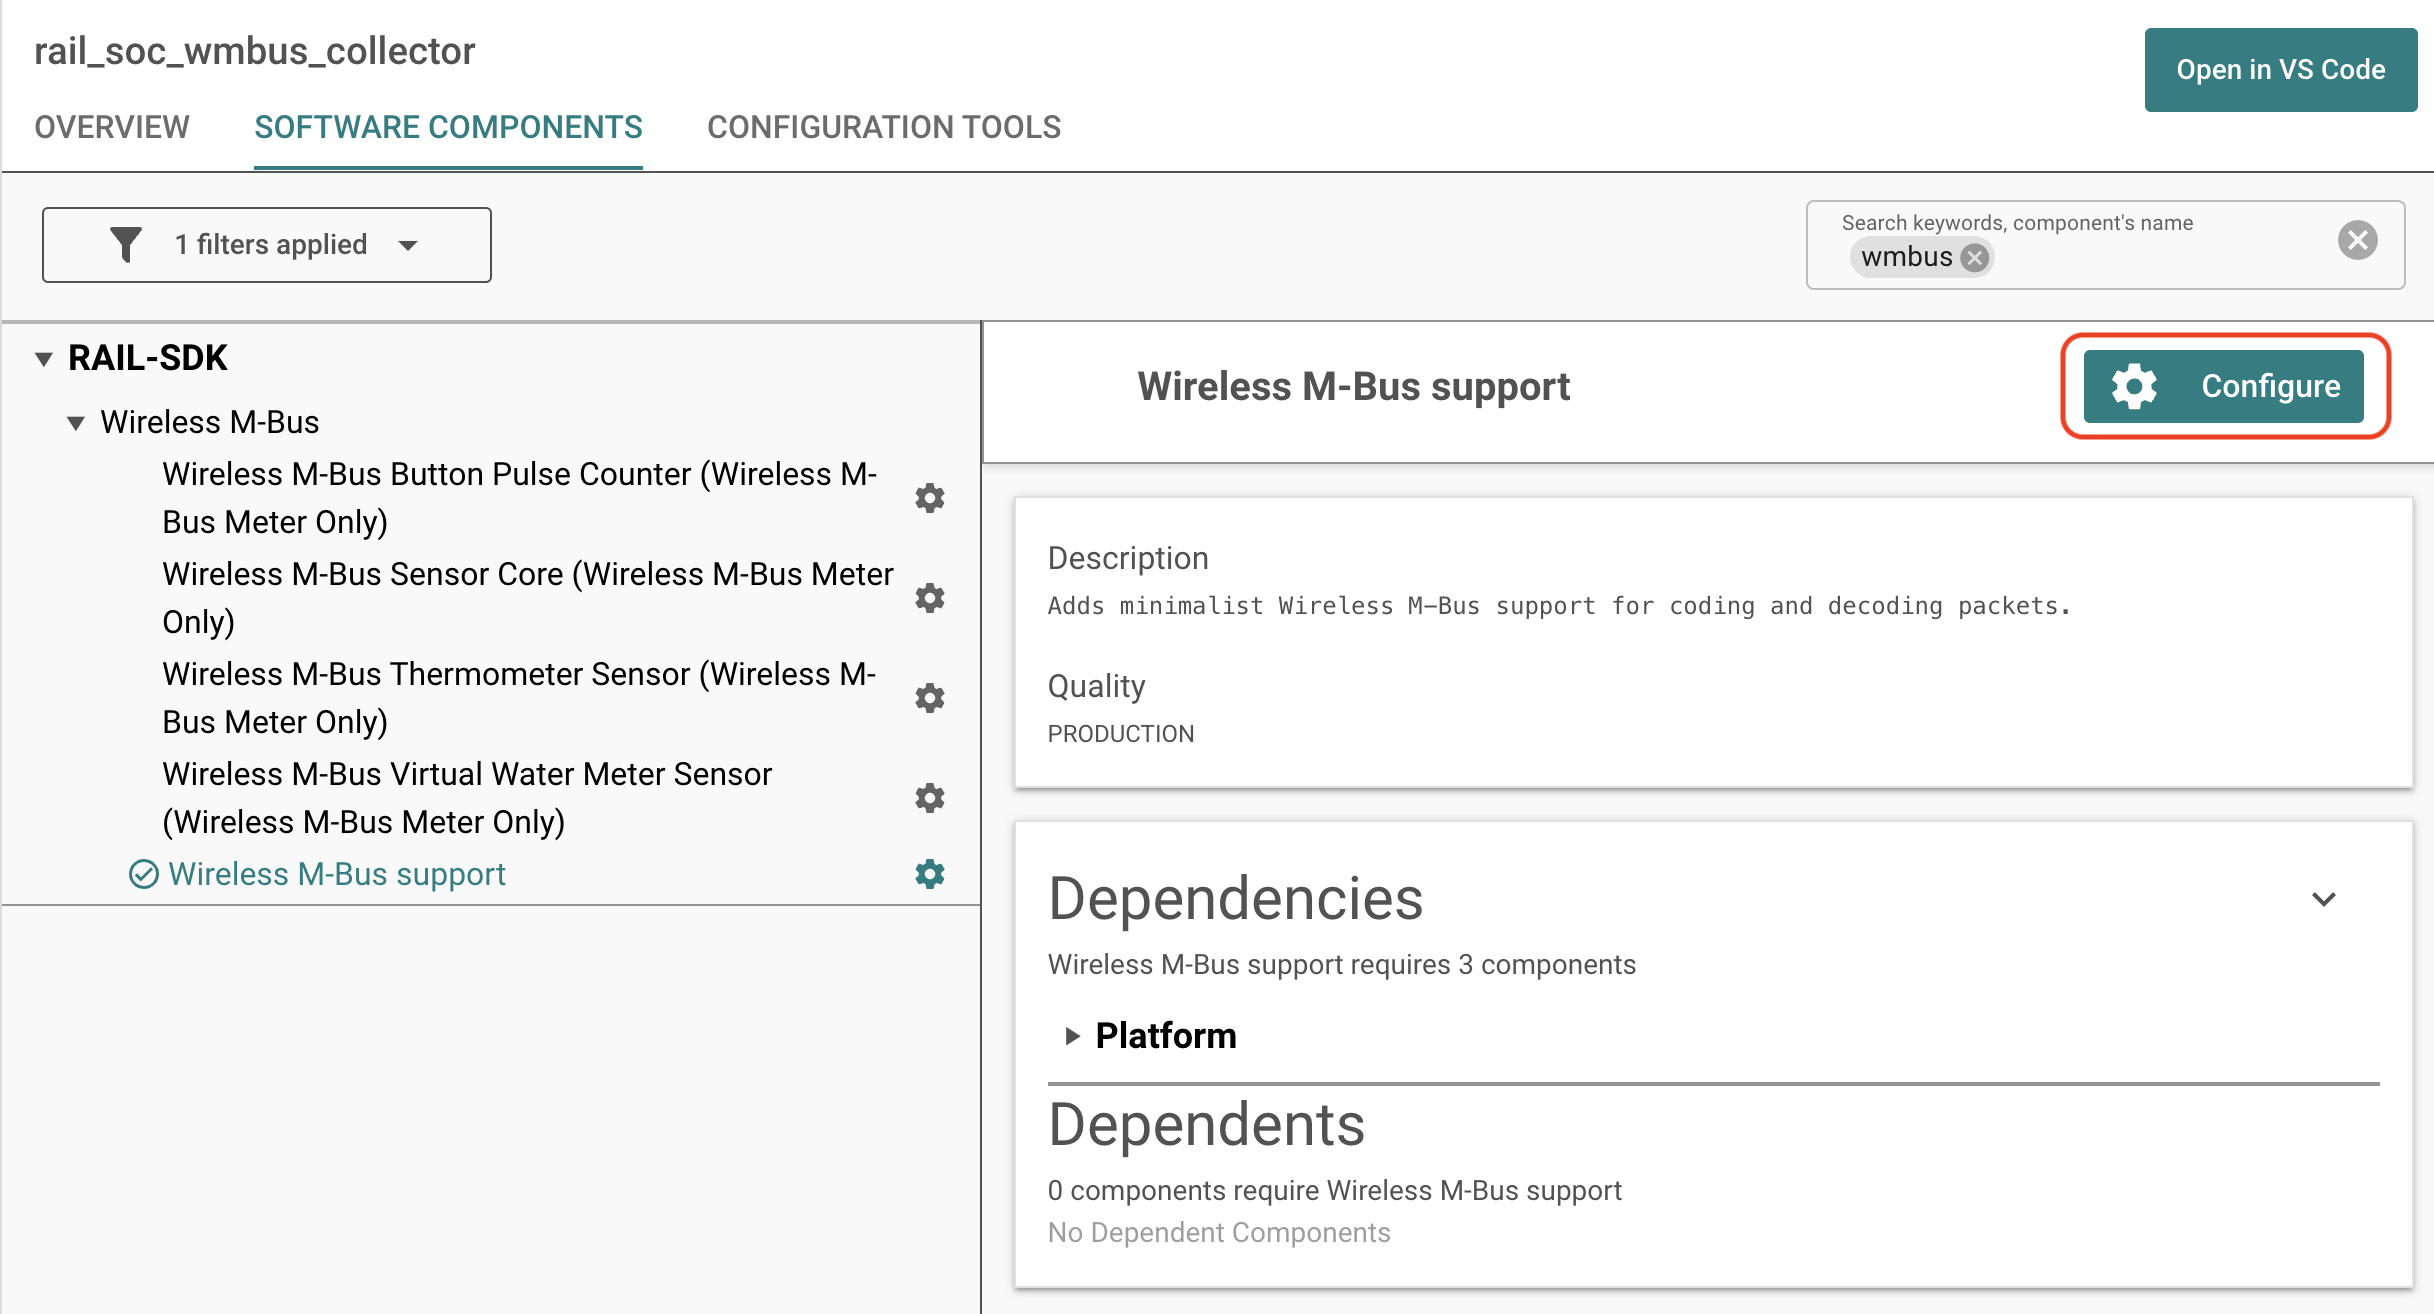Go to the CONFIGURATION TOOLS tab
The image size is (2434, 1314).
(x=884, y=127)
